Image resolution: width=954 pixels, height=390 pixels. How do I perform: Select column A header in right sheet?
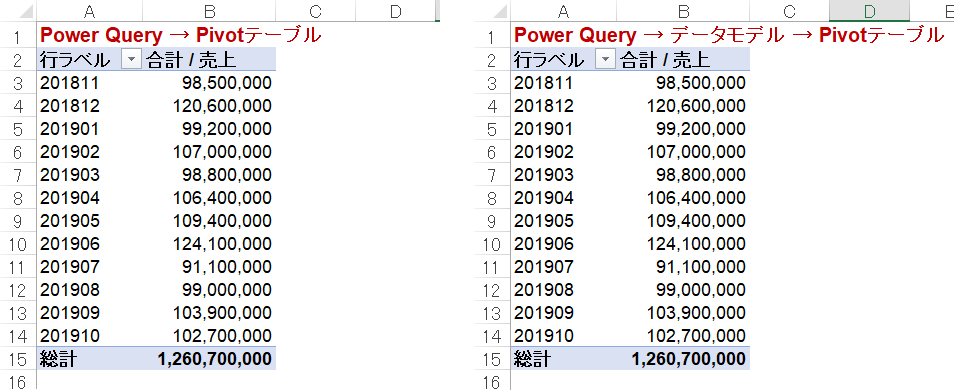(x=563, y=12)
